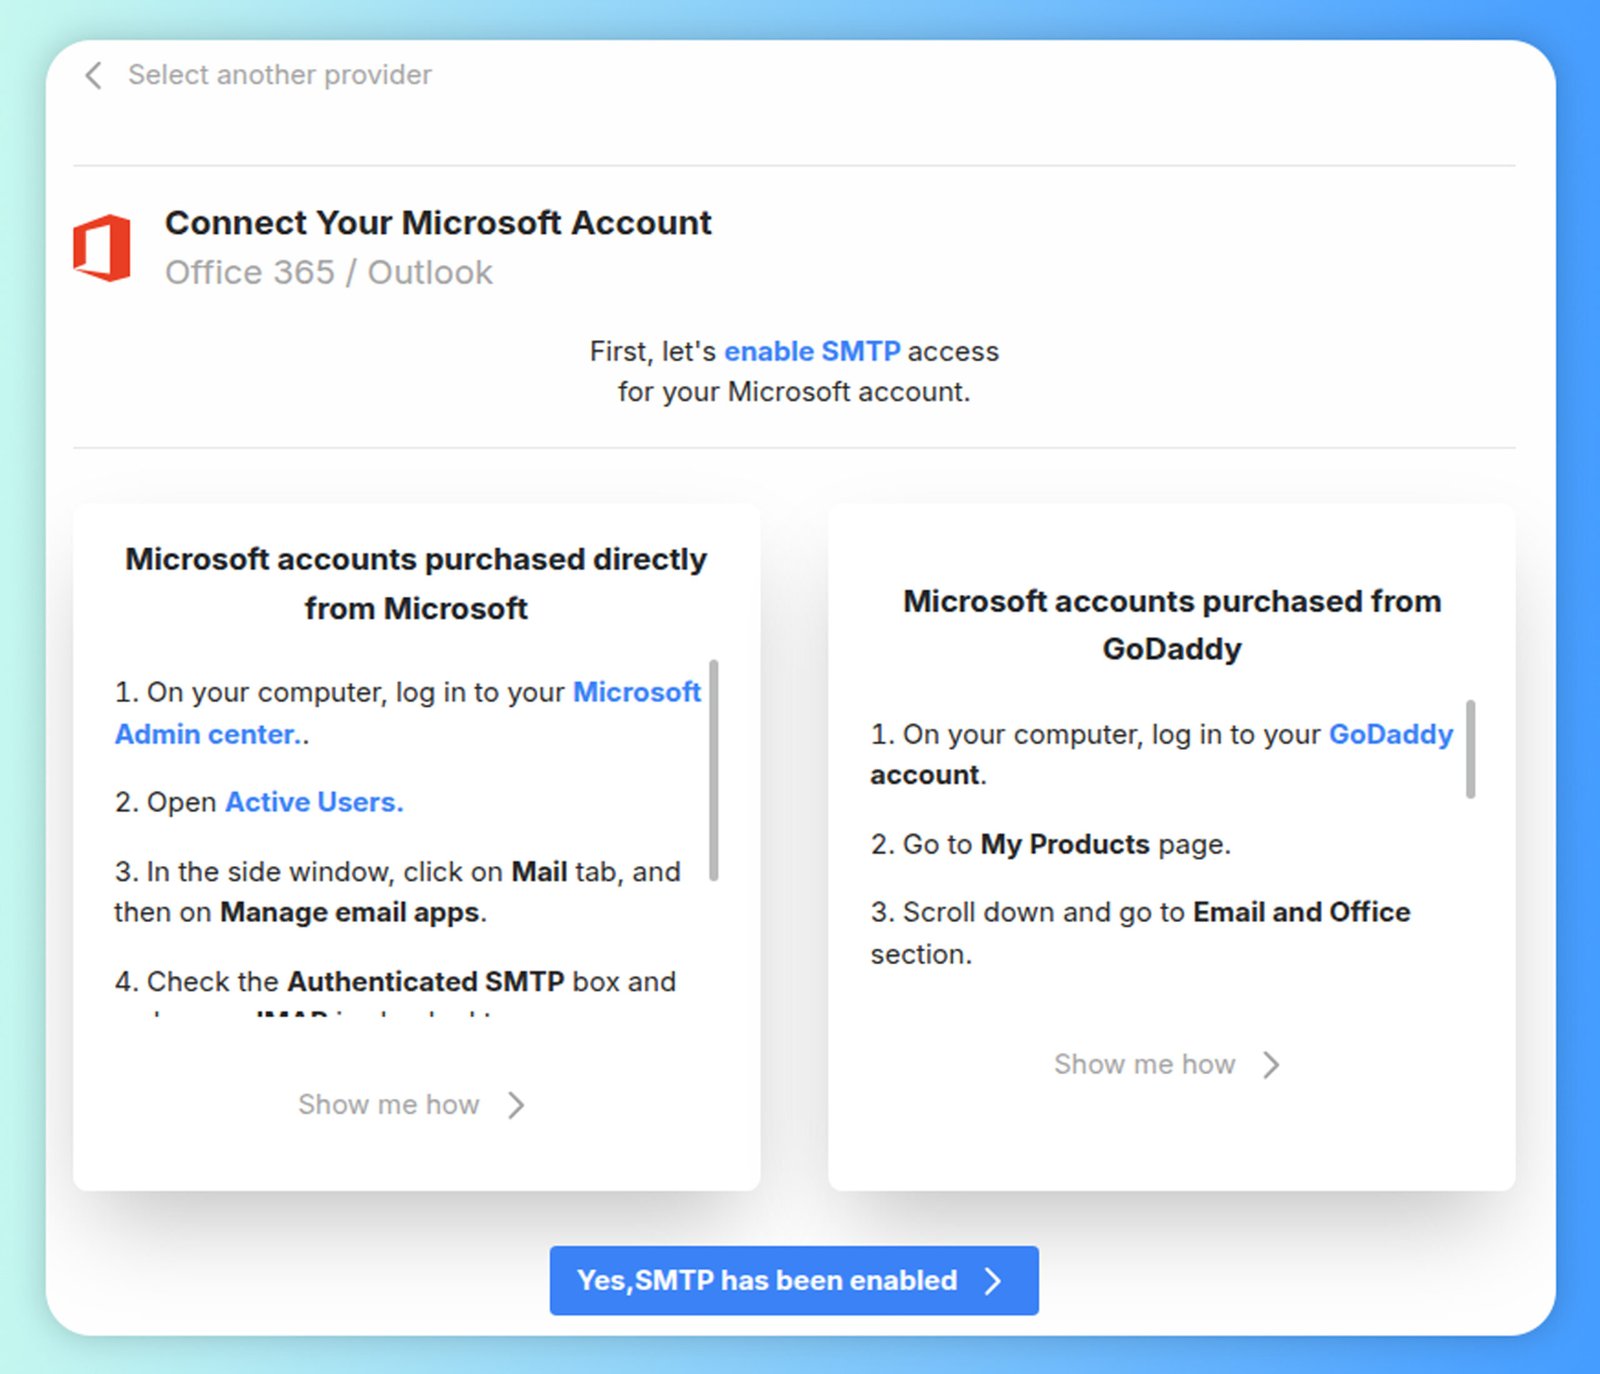
Task: Click the back arrow beside Select another provider
Action: [92, 75]
